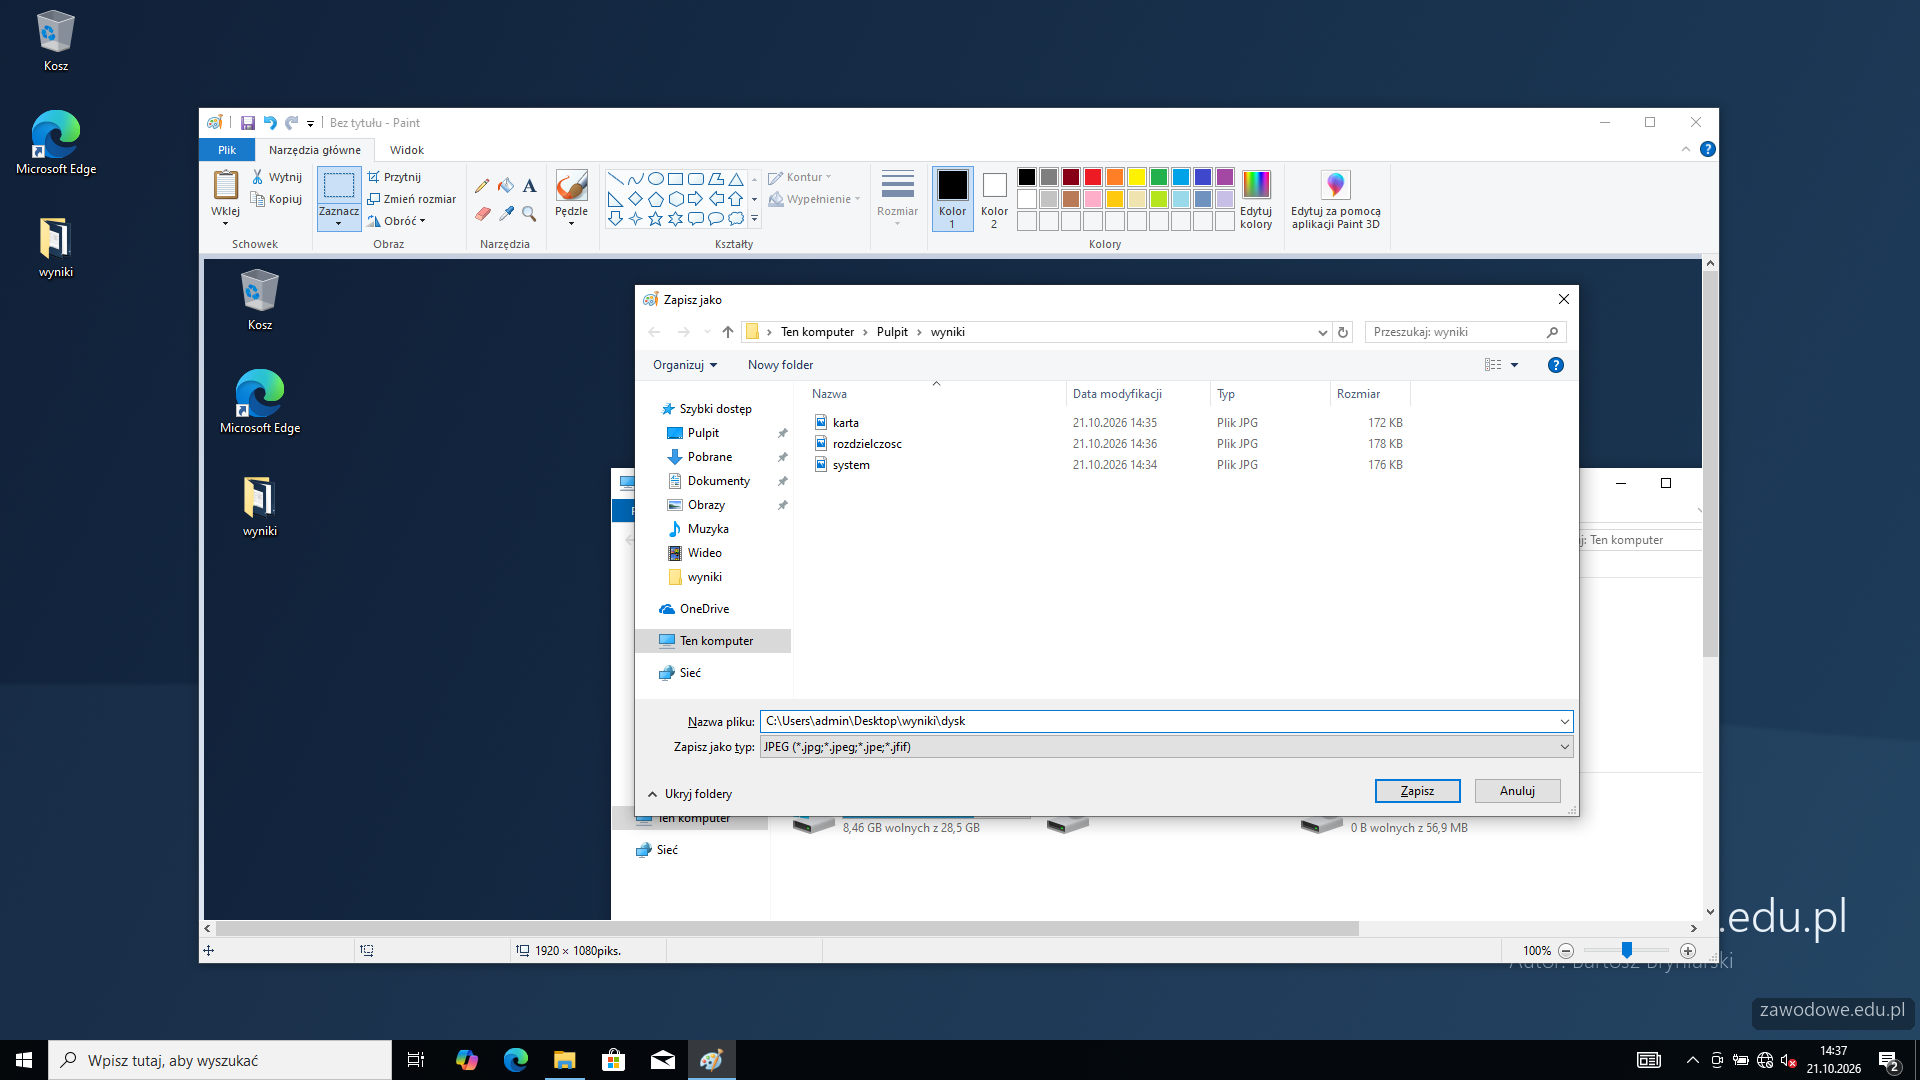Click the Save icon in Paint quick access toolbar
Viewport: 1920px width, 1080px height.
[248, 123]
